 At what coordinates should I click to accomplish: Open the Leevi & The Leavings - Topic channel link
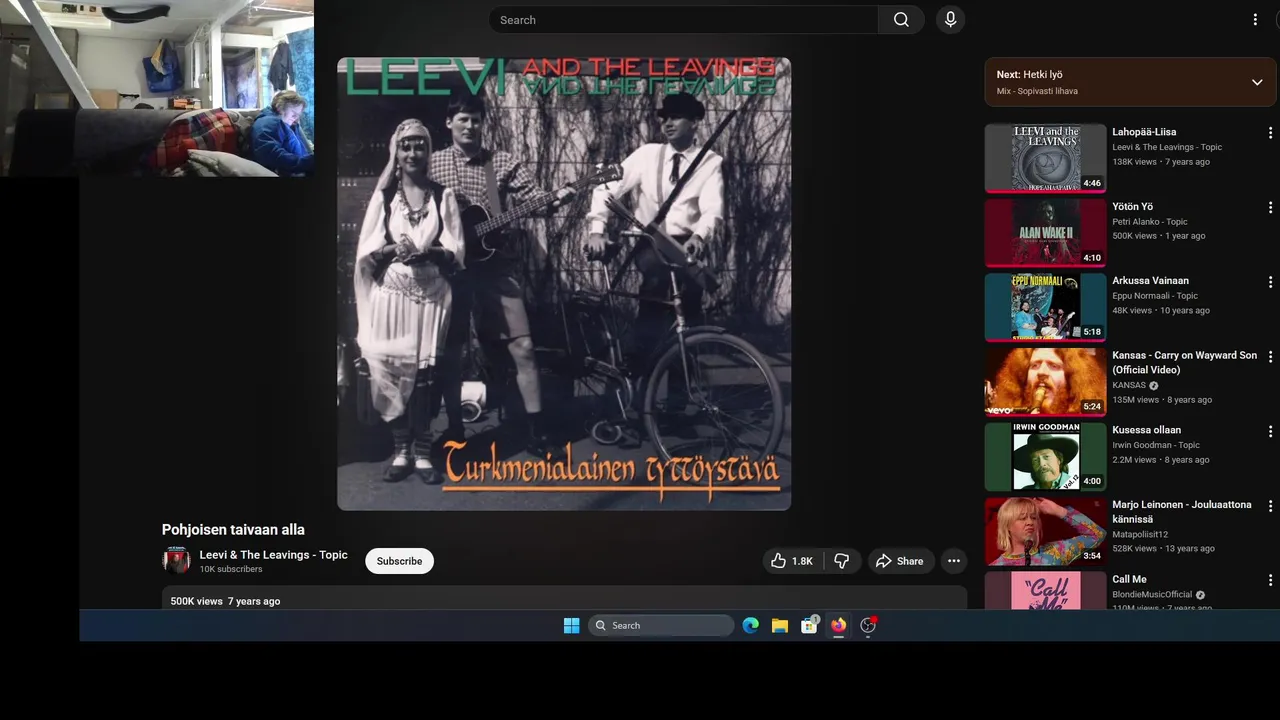point(273,555)
